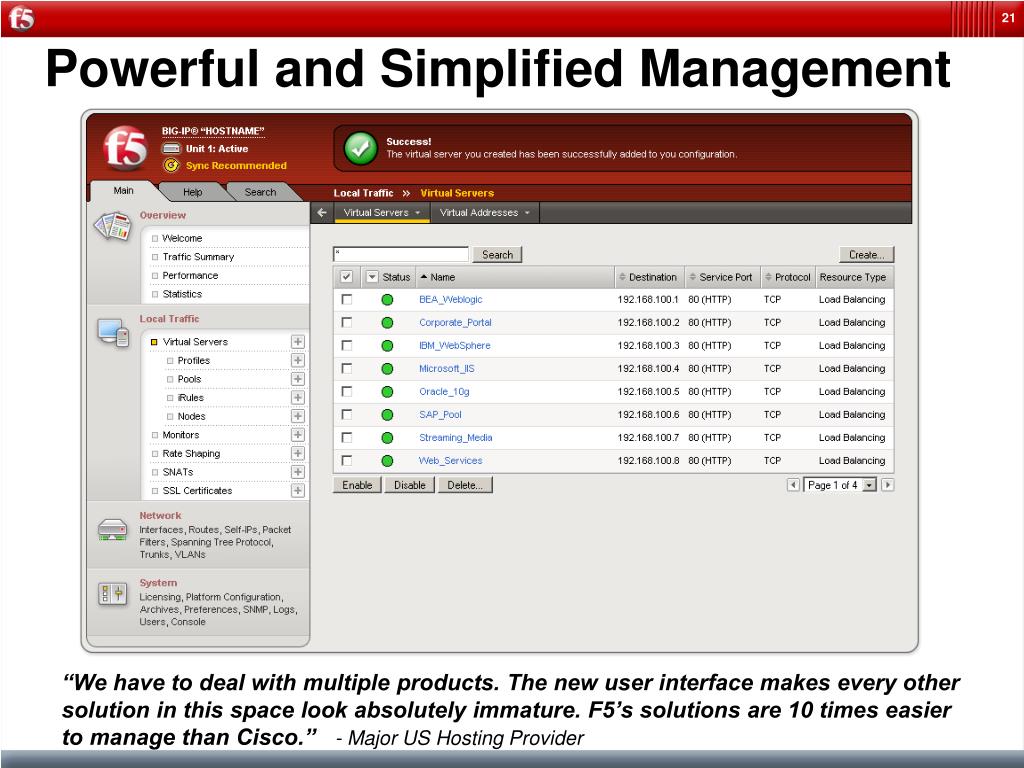
Task: Switch to the Help tab
Action: (x=193, y=192)
